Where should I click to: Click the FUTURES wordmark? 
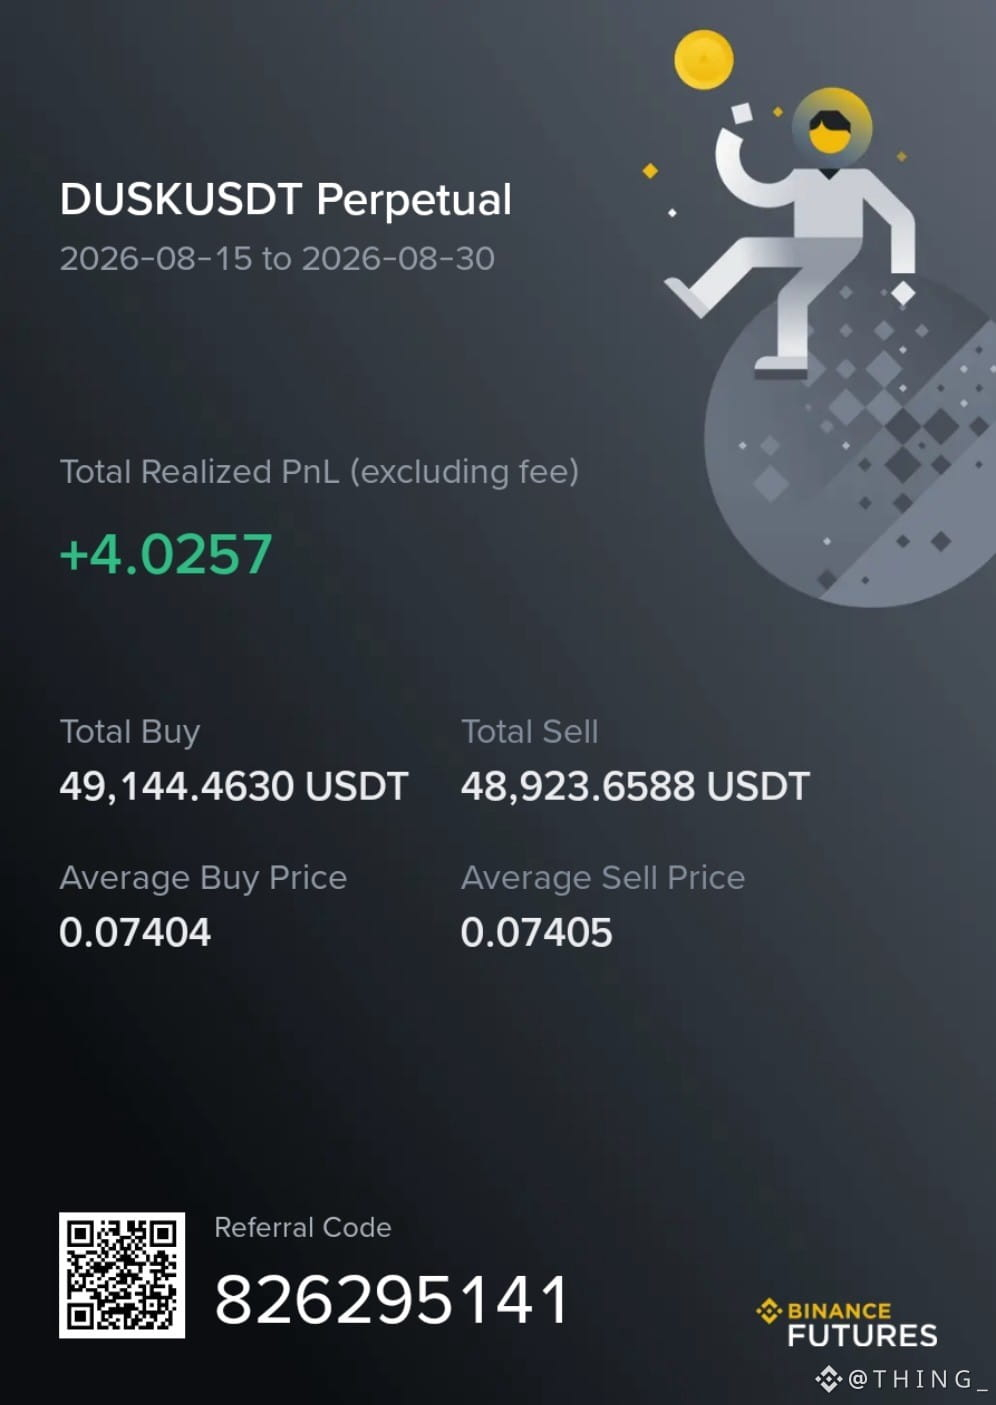(862, 1335)
